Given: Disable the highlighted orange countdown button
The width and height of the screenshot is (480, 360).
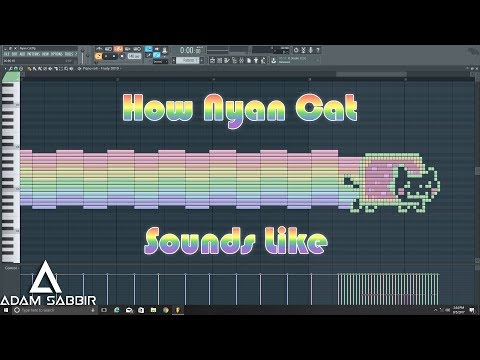Looking at the screenshot, I should [x=118, y=49].
